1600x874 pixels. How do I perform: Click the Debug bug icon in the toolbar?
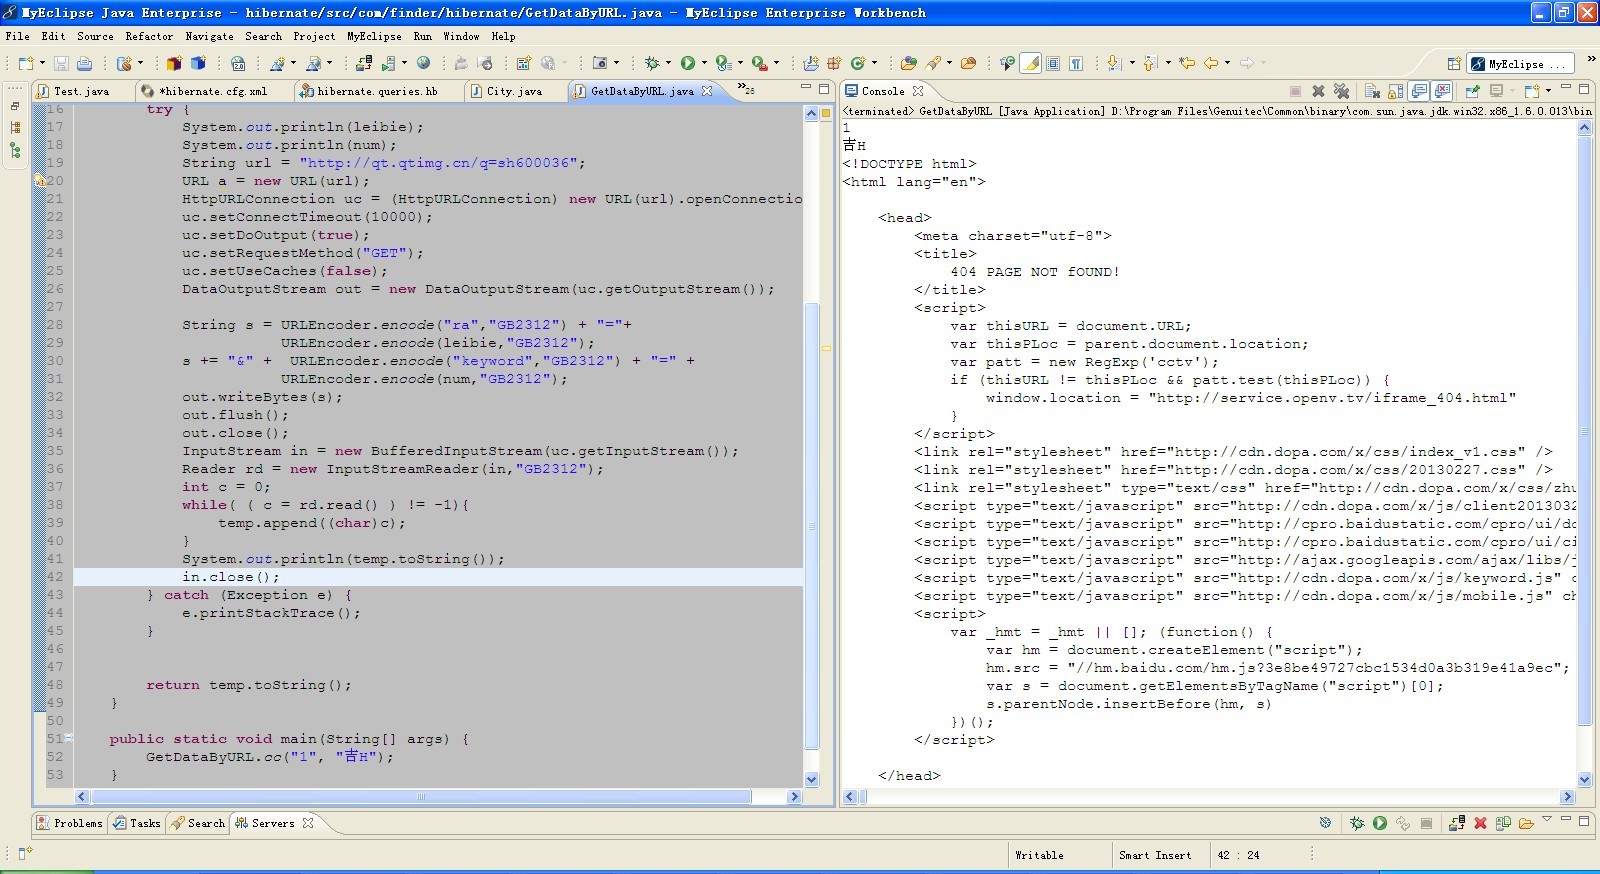tap(652, 63)
